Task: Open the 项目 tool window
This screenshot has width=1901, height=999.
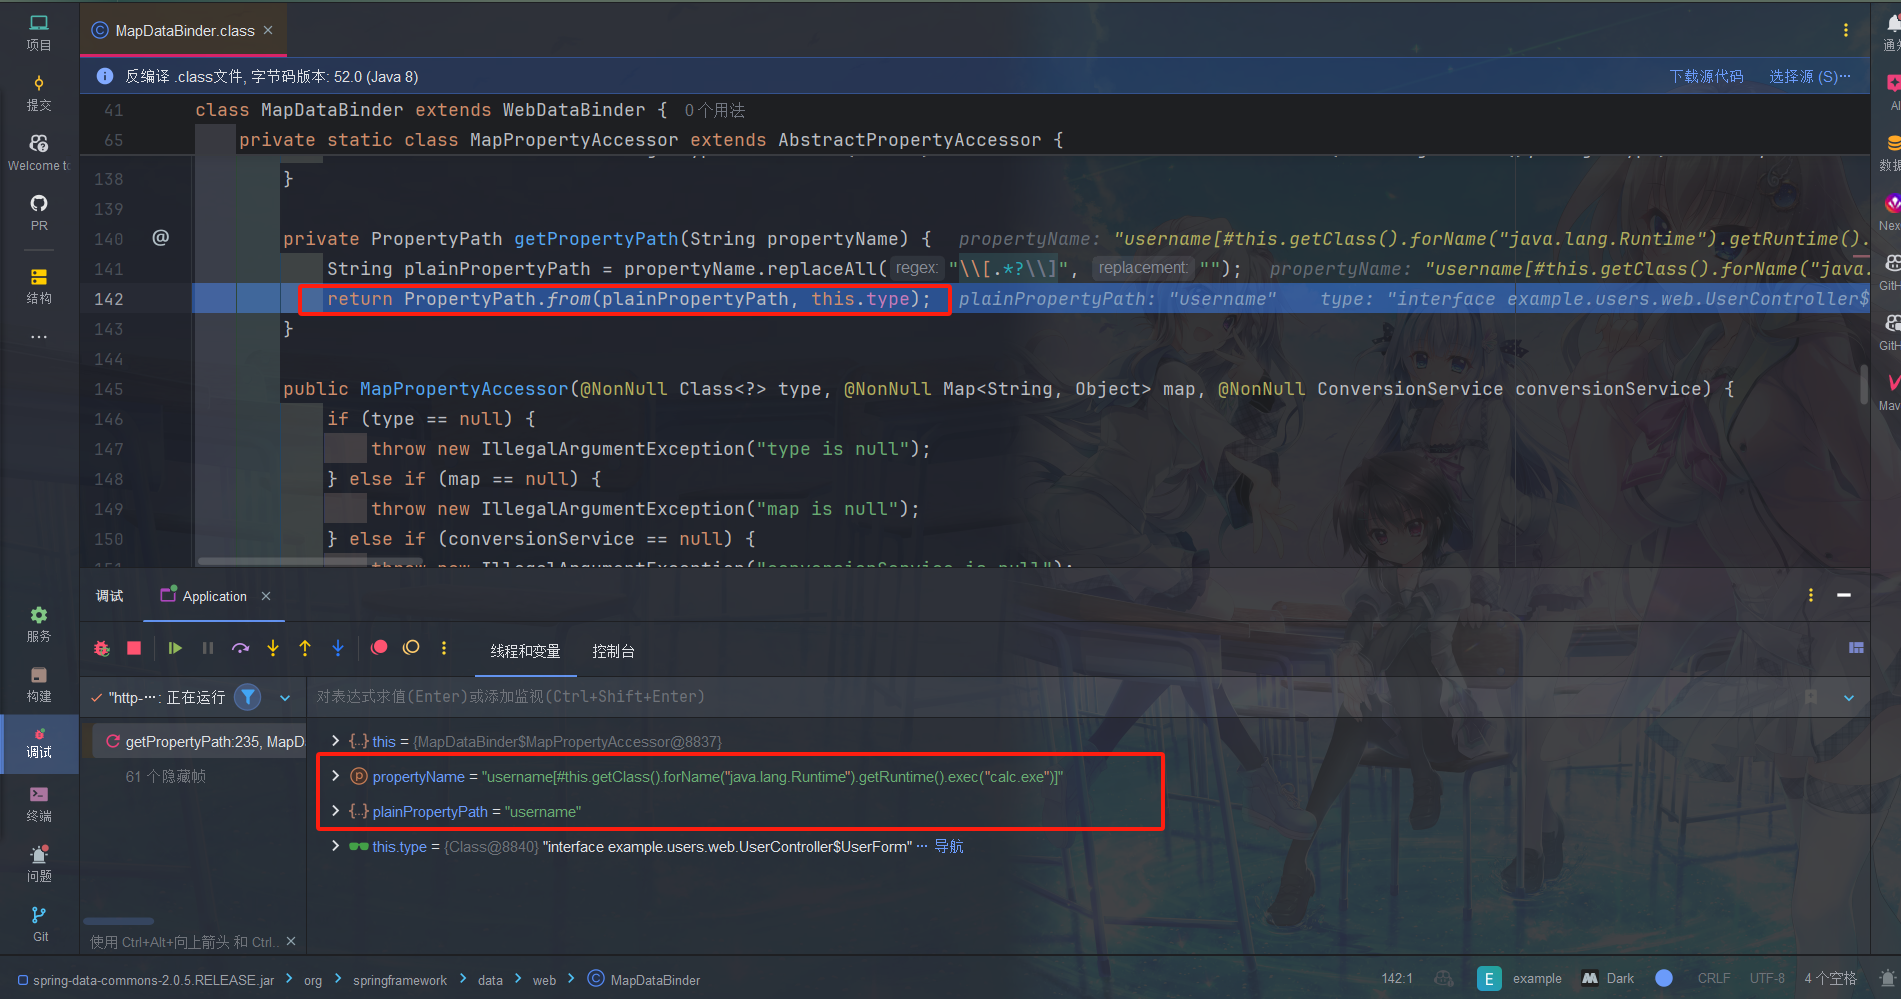Action: (39, 32)
